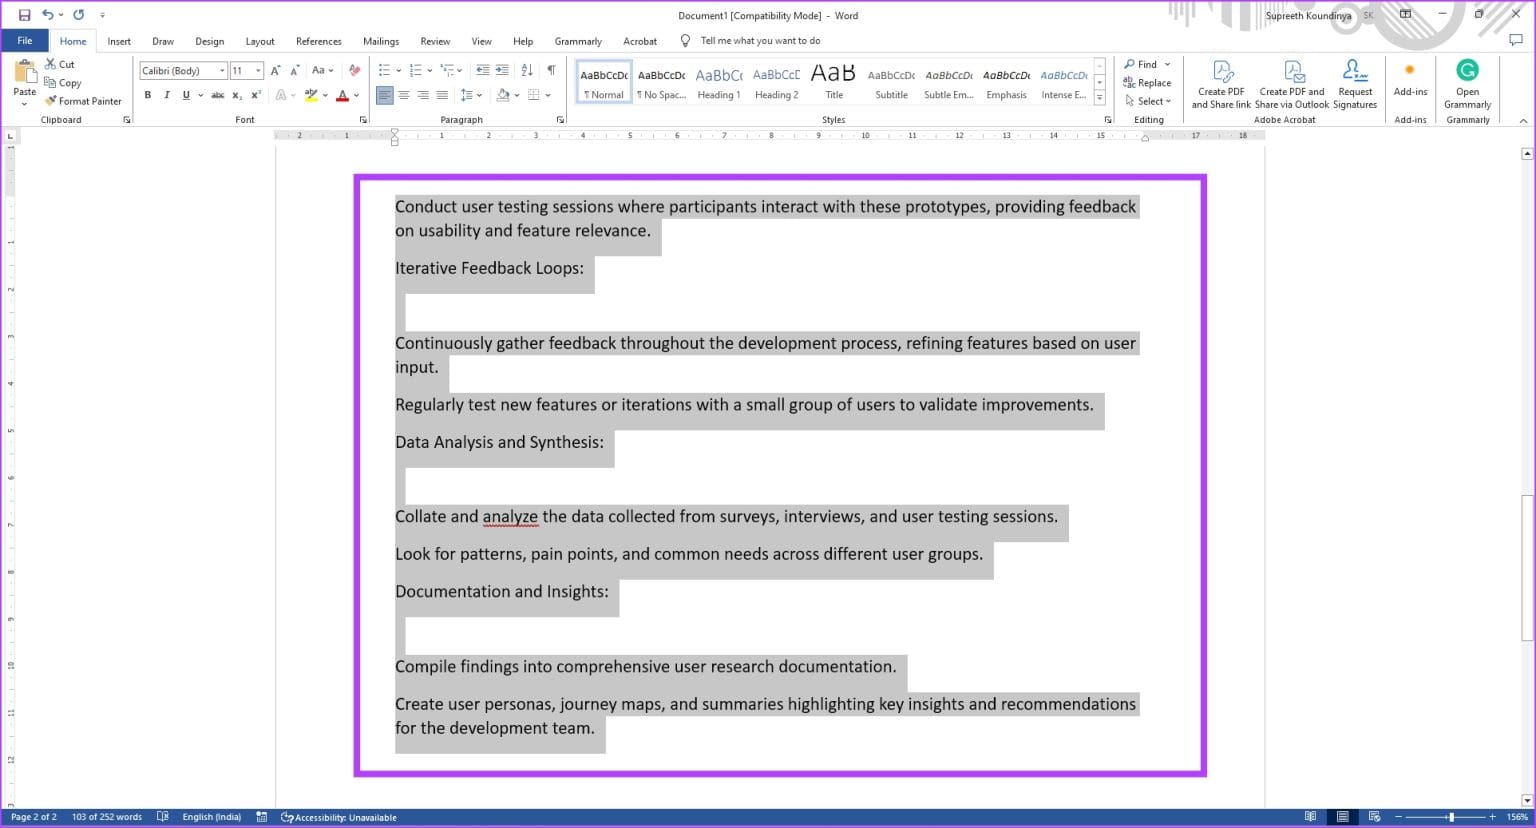Viewport: 1536px width, 828px height.
Task: Click the Sort icon in Paragraph group
Action: [x=527, y=70]
